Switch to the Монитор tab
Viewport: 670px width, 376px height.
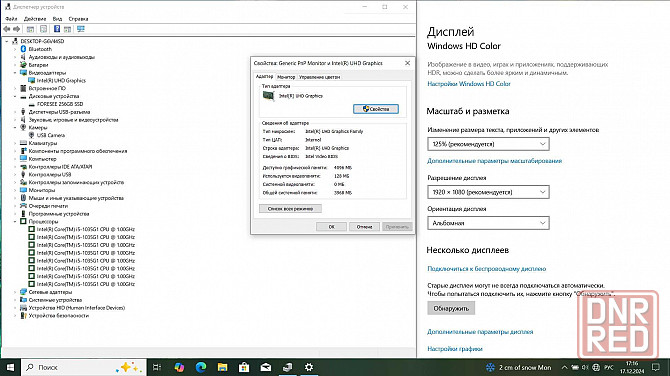(x=286, y=77)
